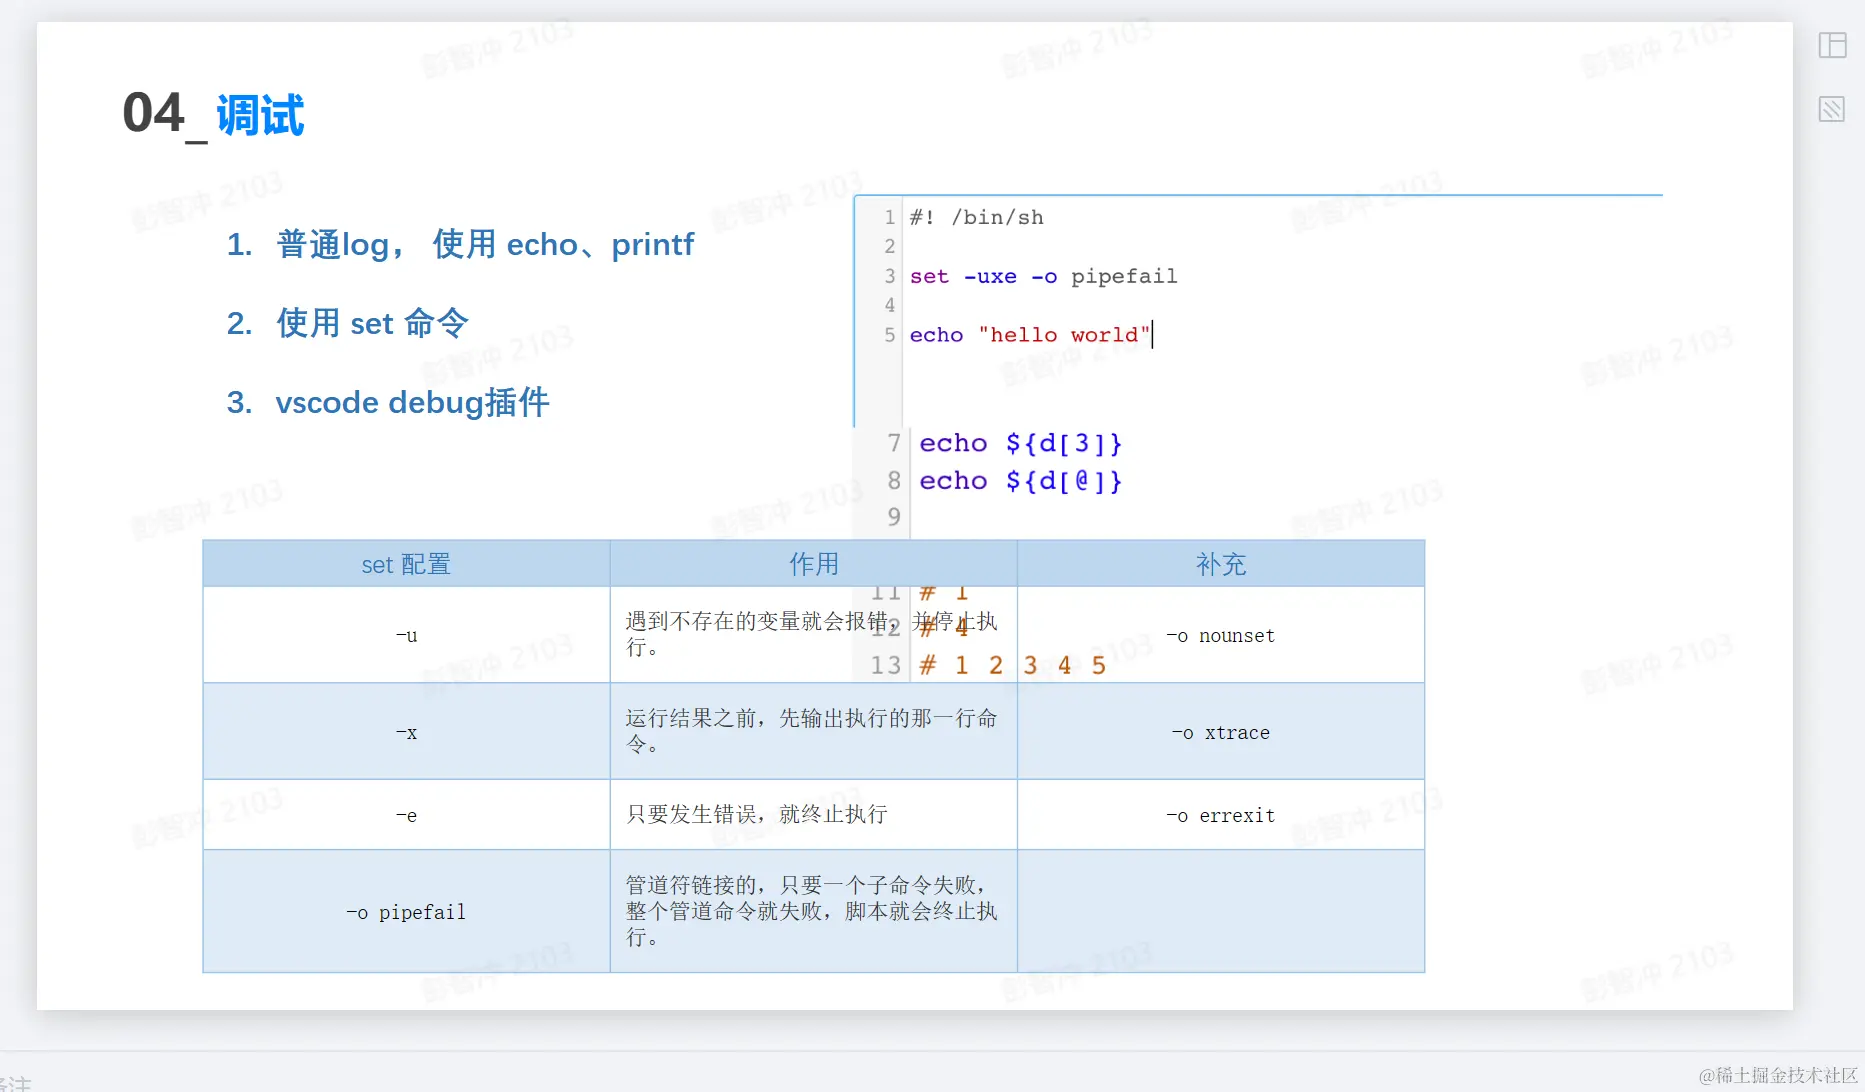1865x1092 pixels.
Task: Select the "-o xtrace" table cell
Action: pos(1221,732)
